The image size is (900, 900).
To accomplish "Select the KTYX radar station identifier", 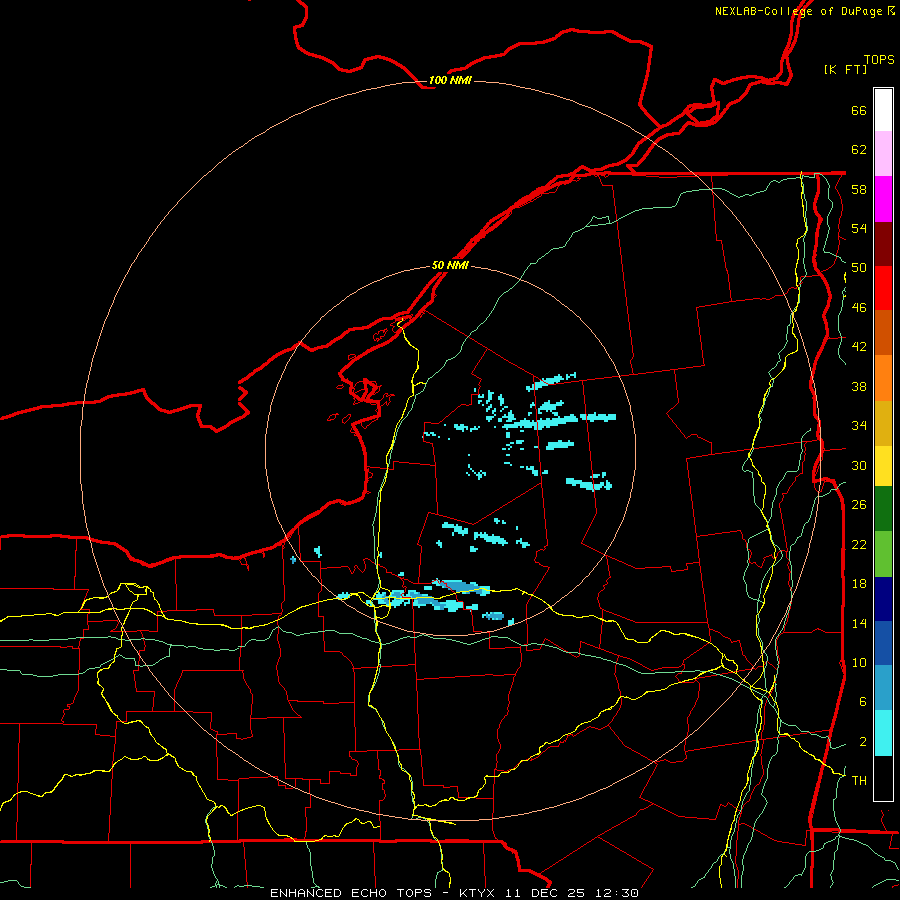I will click(479, 893).
